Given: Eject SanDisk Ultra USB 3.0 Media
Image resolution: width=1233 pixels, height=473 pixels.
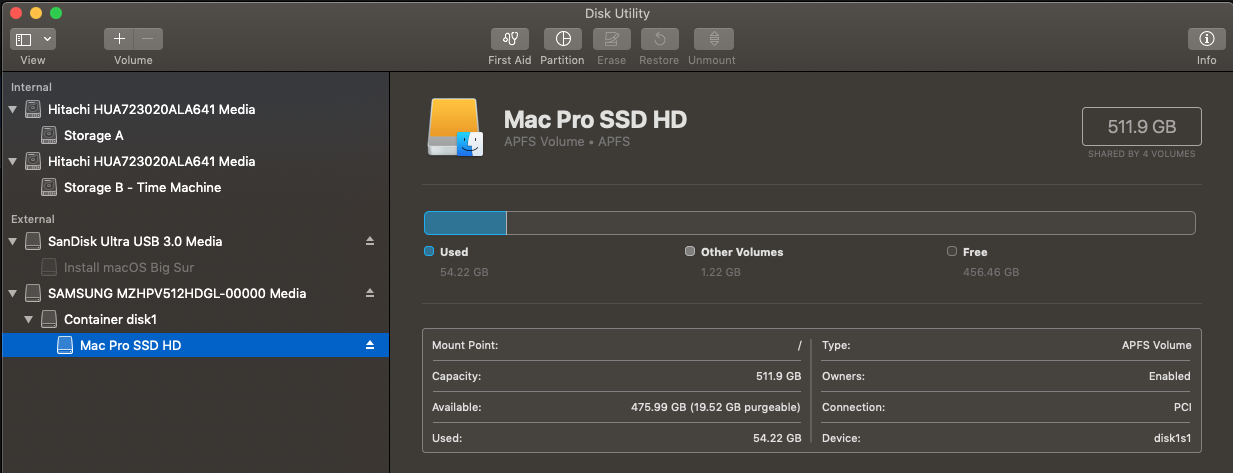Looking at the screenshot, I should point(369,241).
